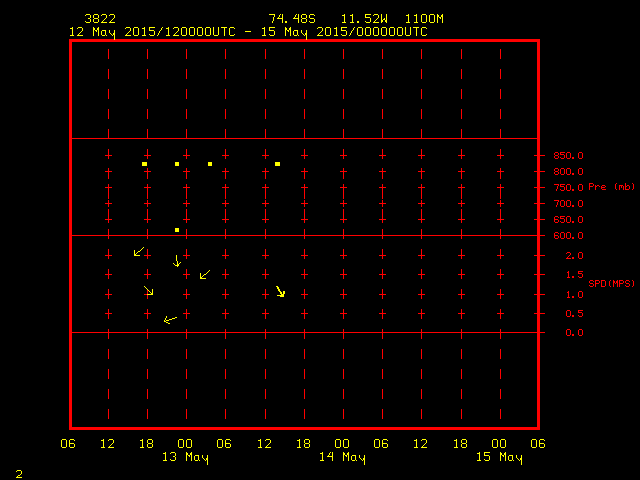Click the 700.0 pressure axis label
The image size is (640, 480).
[x=568, y=203]
